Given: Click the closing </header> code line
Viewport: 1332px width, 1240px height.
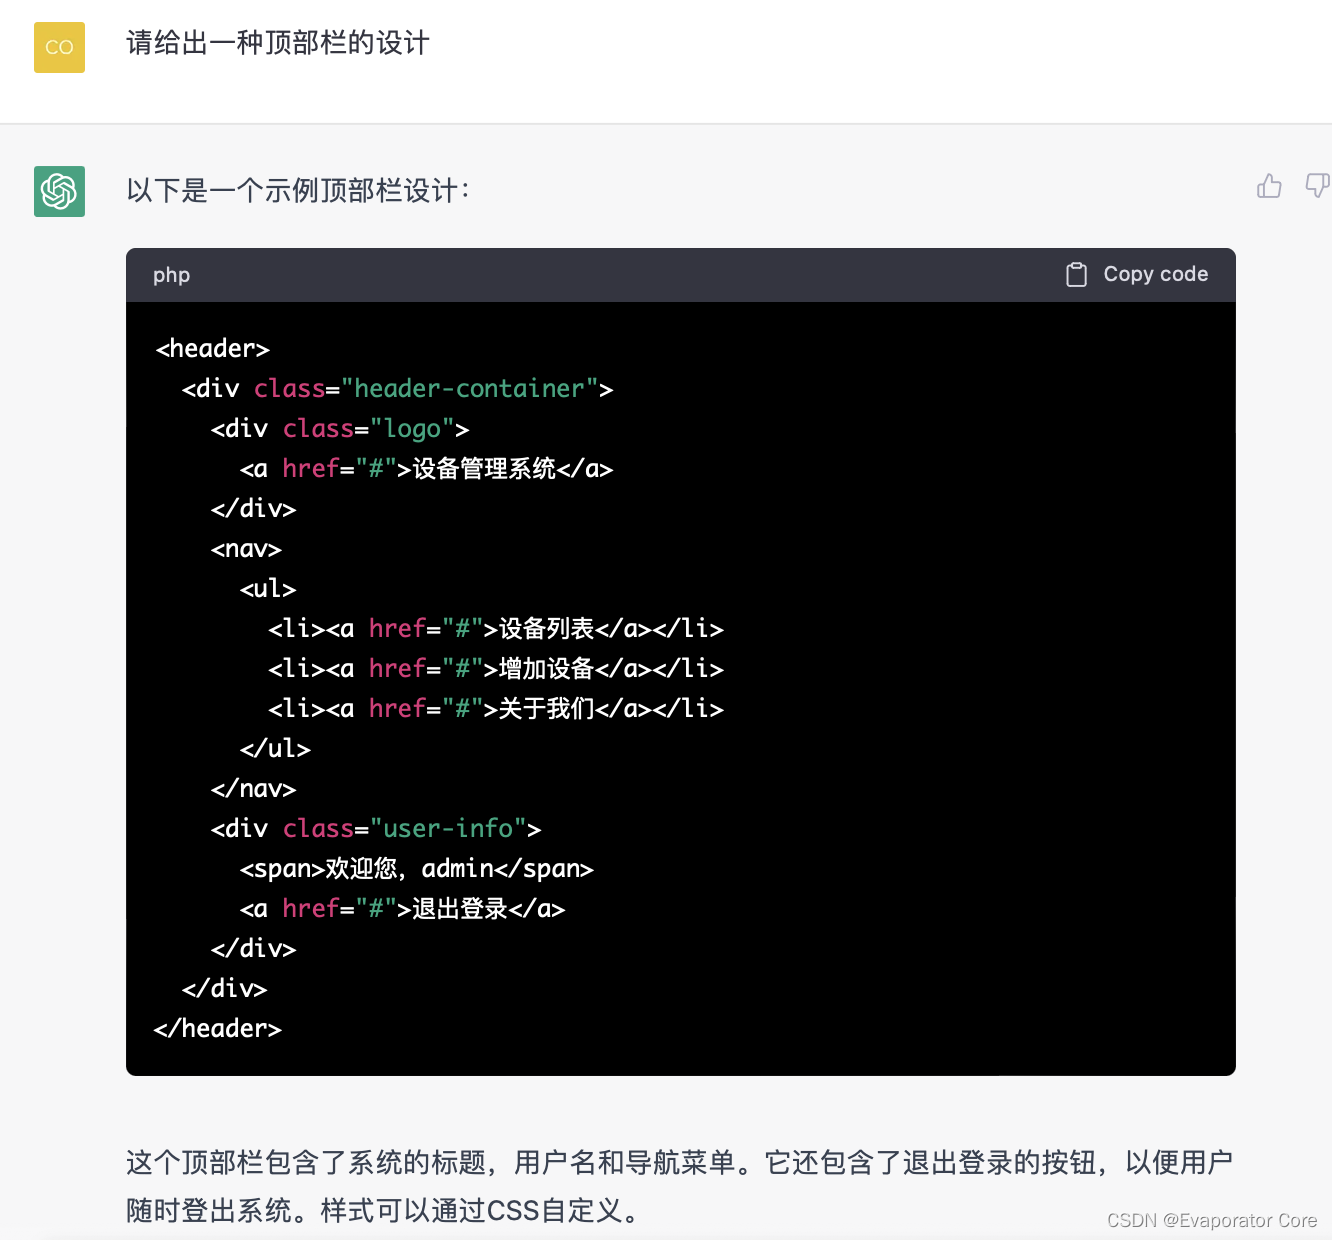Looking at the screenshot, I should point(218,1029).
